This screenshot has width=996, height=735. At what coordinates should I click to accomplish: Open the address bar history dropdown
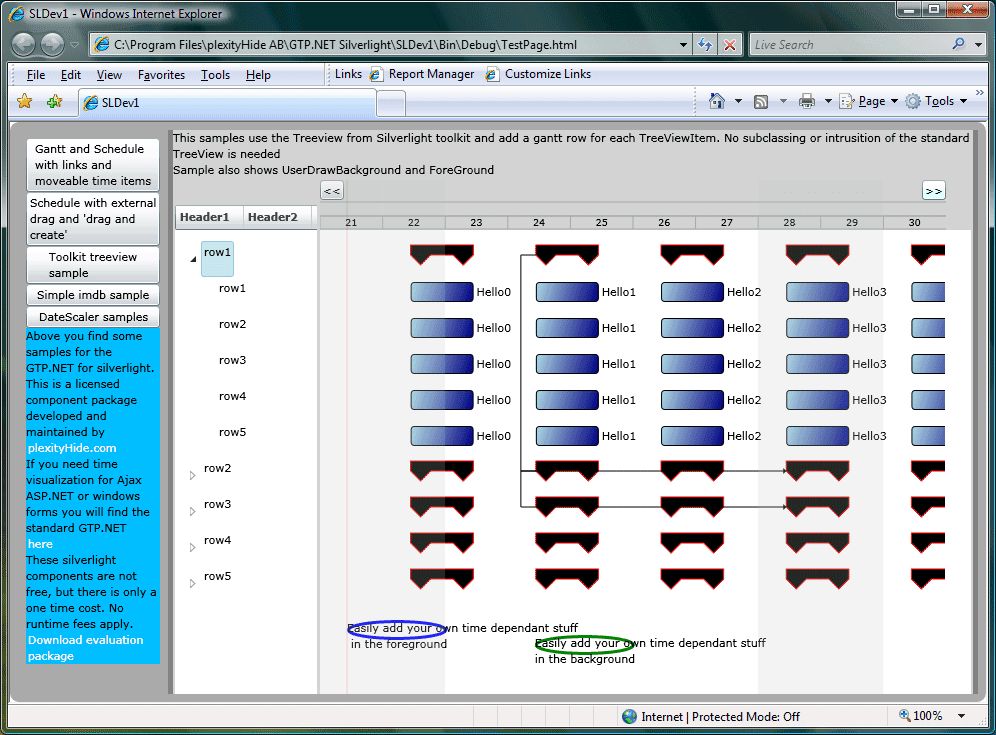(683, 45)
